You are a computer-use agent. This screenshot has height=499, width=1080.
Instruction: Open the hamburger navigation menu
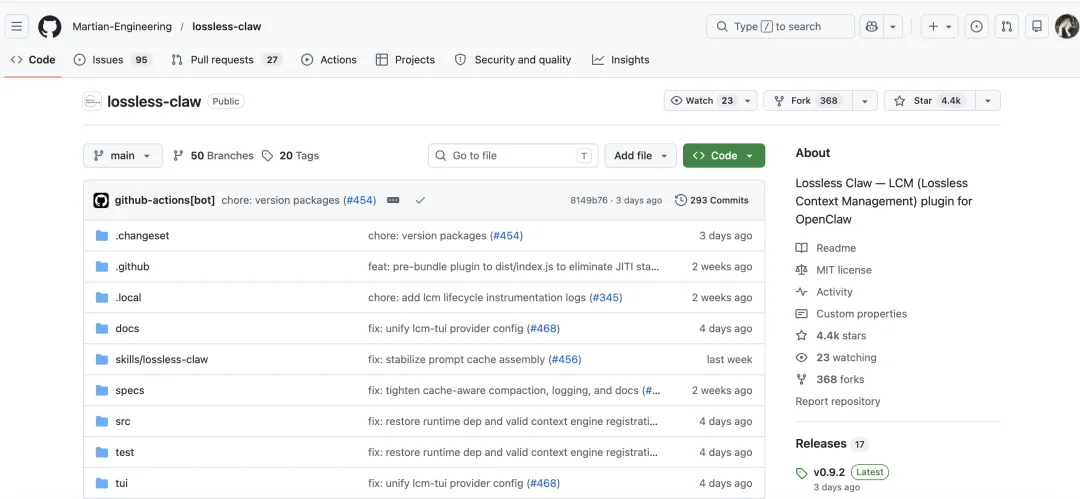[17, 26]
